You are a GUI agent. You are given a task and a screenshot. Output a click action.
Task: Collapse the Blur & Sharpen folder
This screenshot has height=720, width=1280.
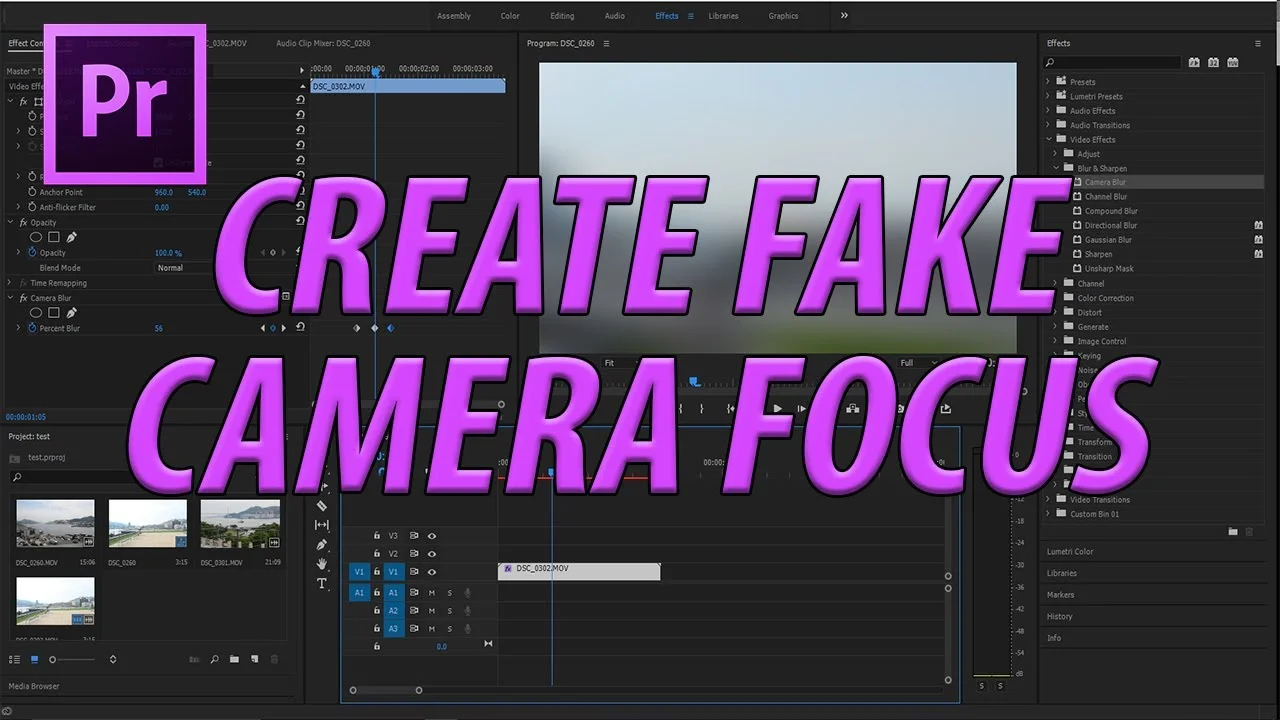coord(1056,168)
